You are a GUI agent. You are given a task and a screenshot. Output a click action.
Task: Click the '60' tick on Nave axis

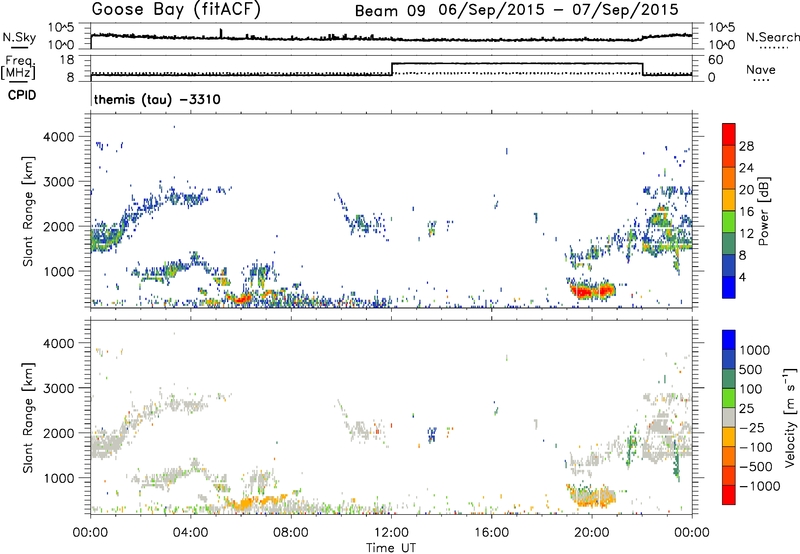pos(716,60)
